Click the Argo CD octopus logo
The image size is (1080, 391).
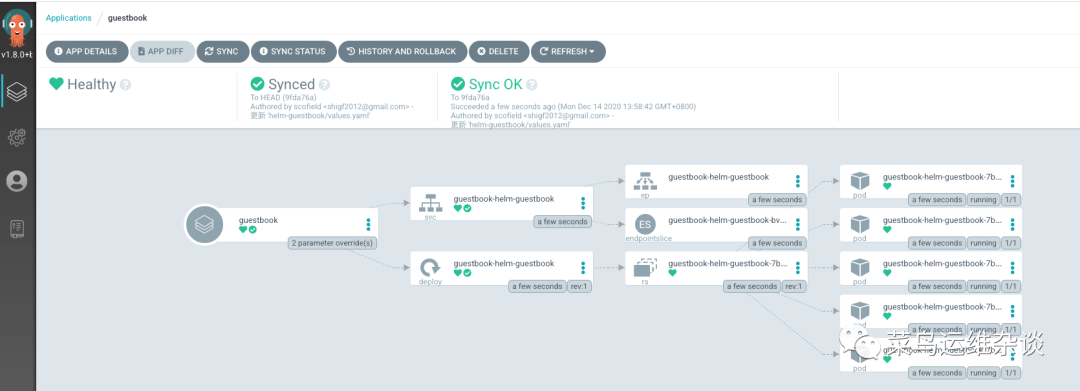click(17, 26)
